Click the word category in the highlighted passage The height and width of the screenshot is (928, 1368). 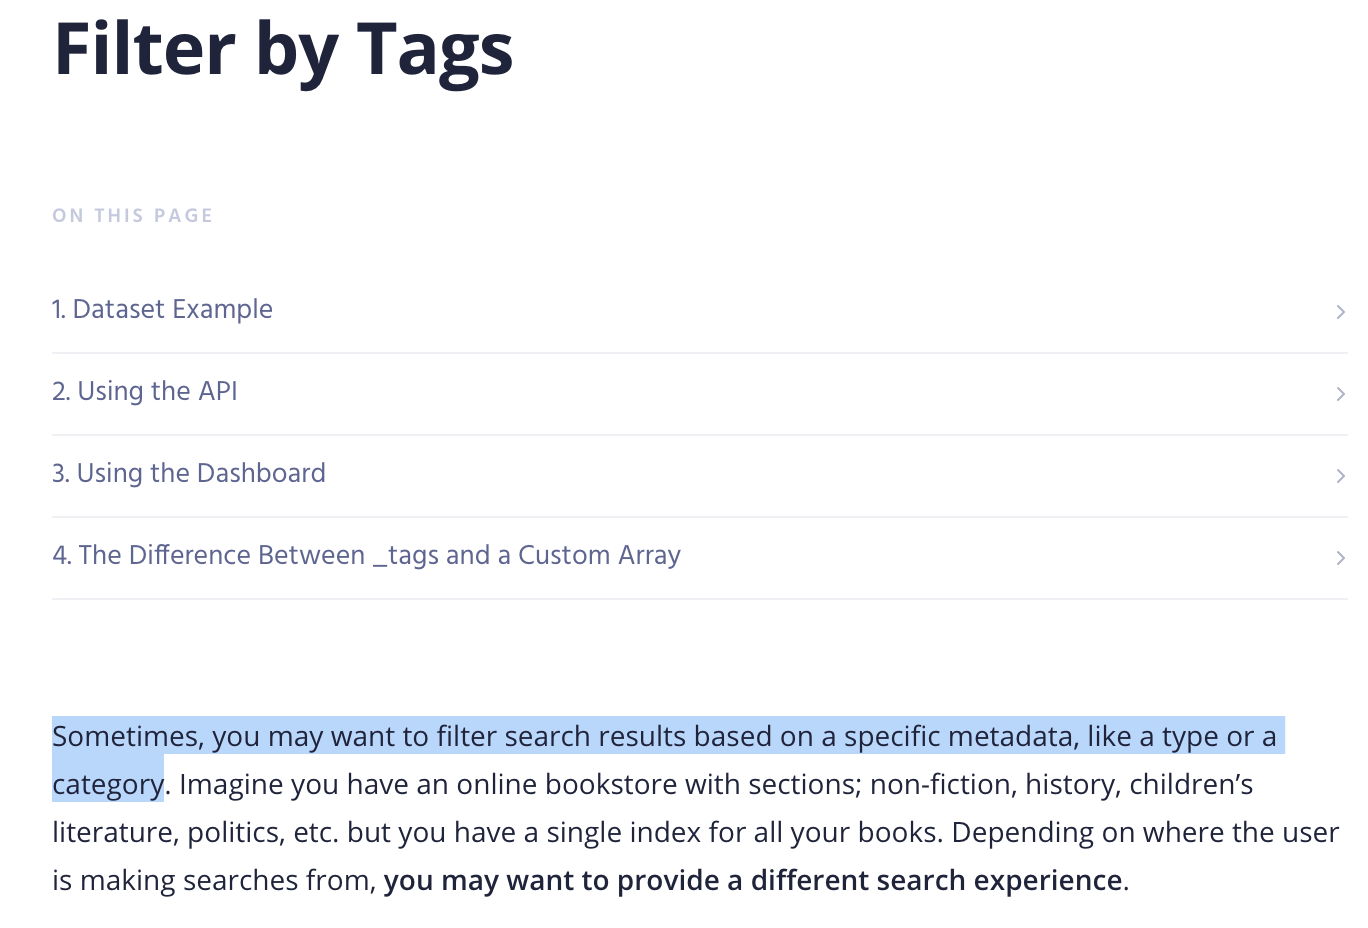coord(105,784)
